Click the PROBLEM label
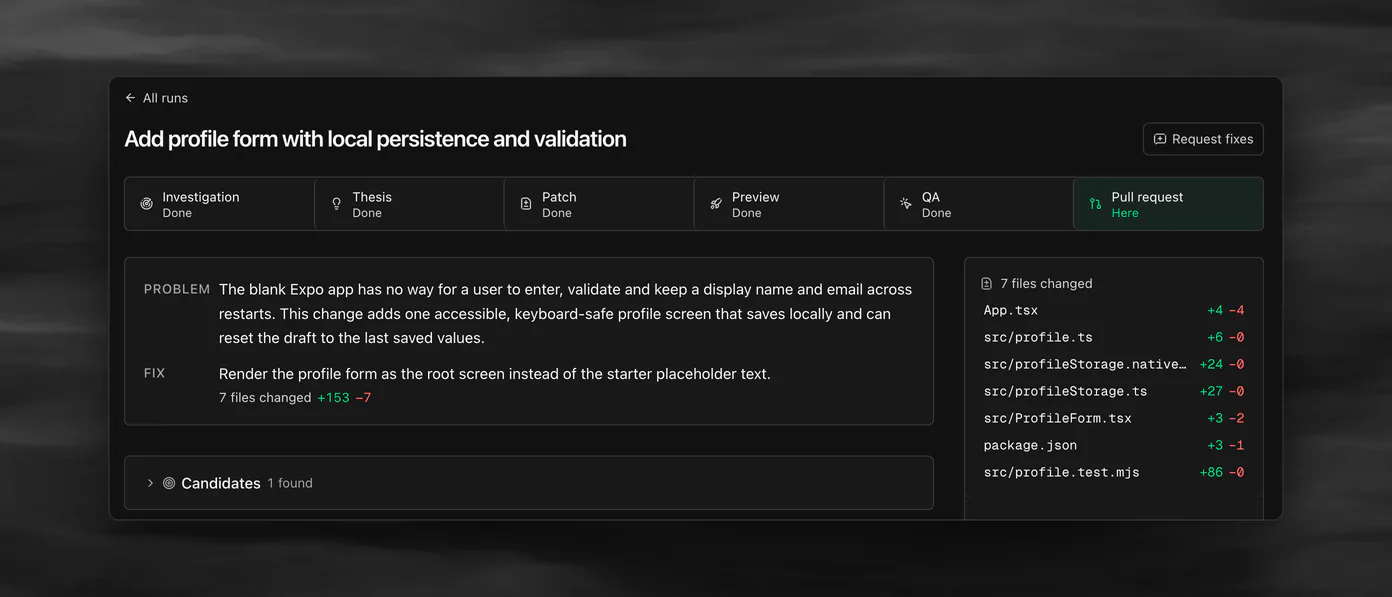This screenshot has height=597, width=1392. click(x=177, y=289)
